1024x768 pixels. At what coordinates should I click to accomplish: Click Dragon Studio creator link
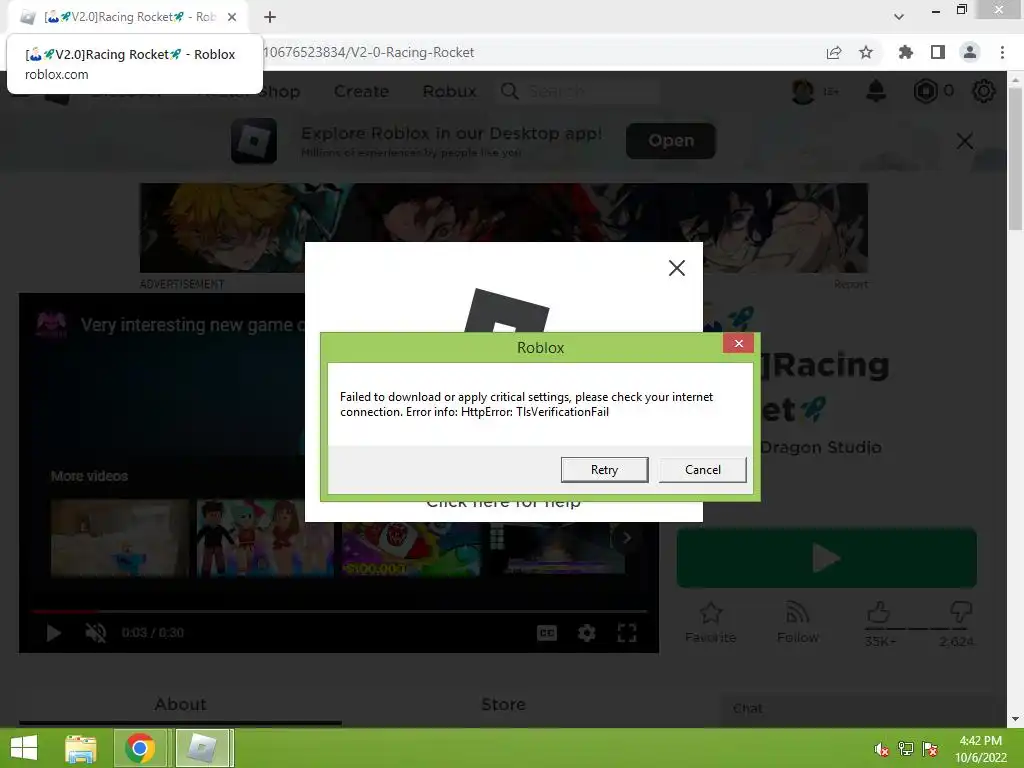(821, 447)
